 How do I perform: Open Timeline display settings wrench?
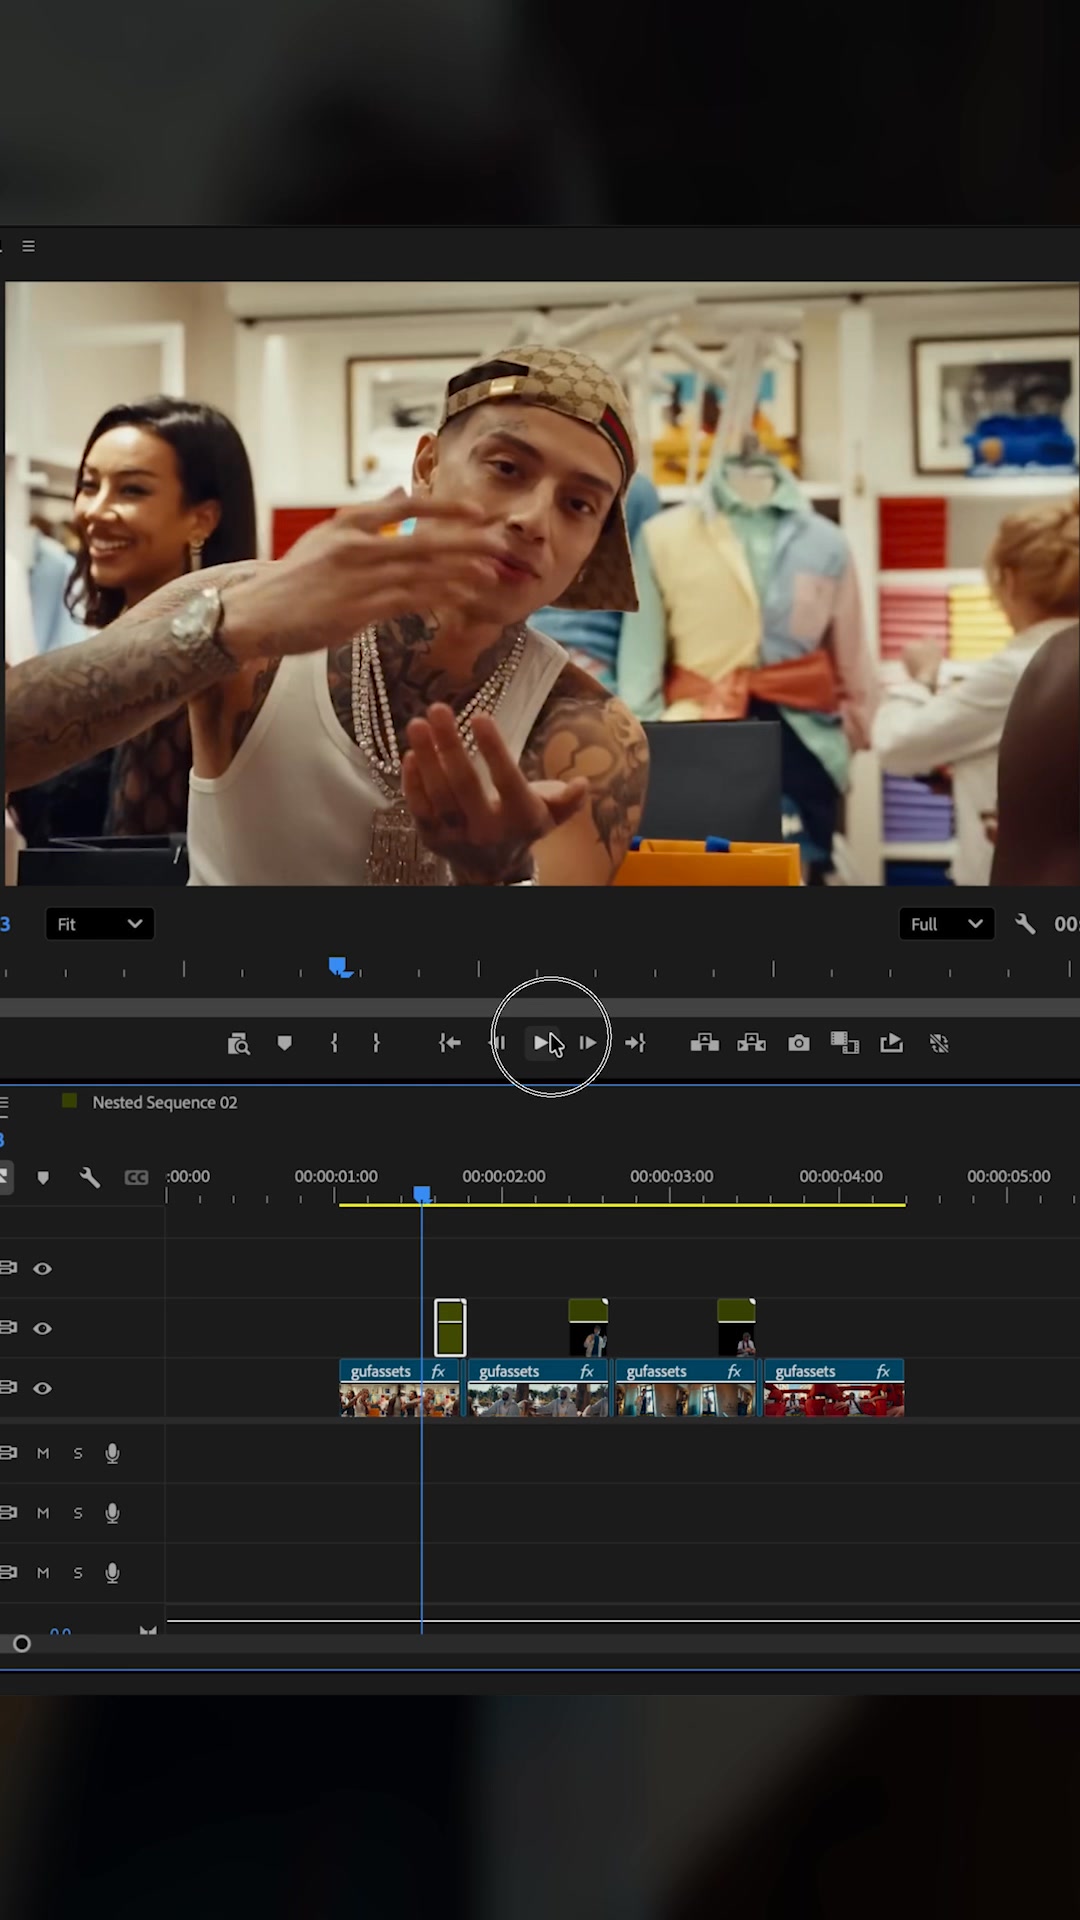[90, 1177]
